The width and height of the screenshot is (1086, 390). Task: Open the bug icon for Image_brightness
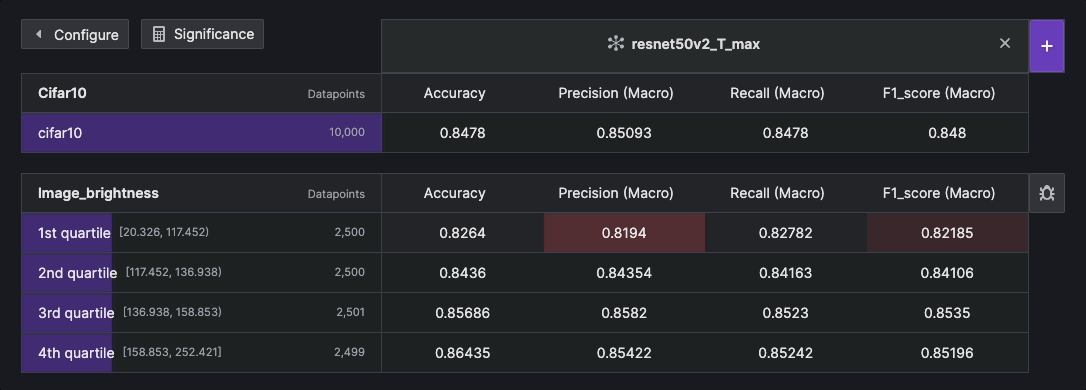point(1047,193)
